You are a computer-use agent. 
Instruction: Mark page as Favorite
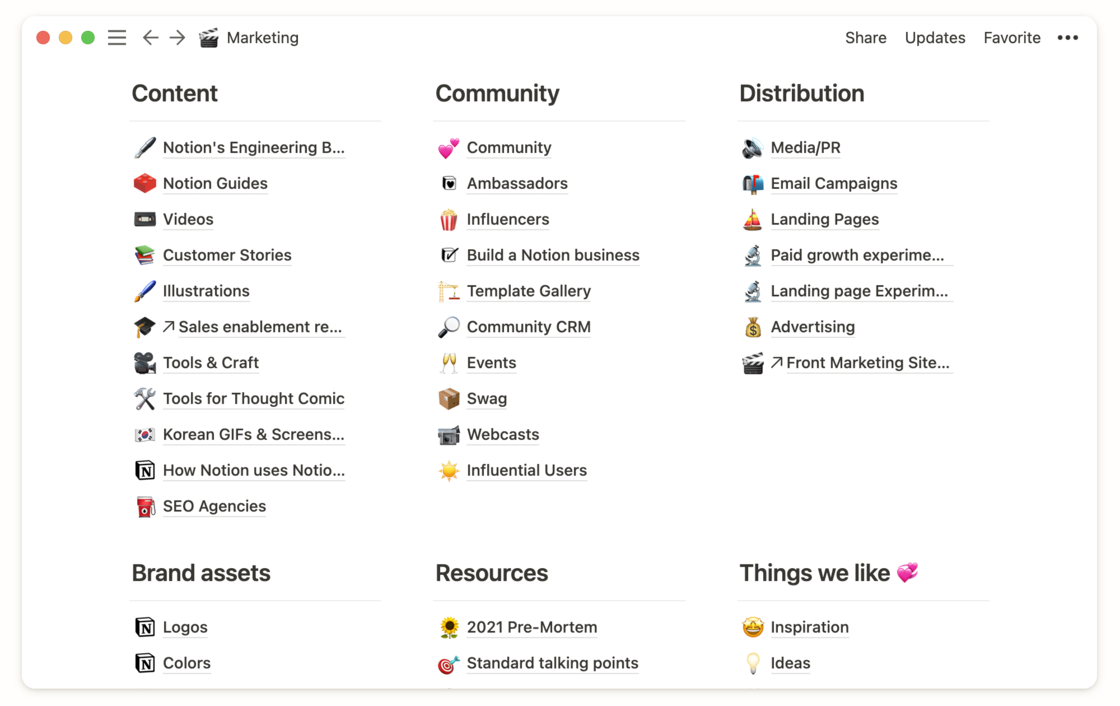tap(1011, 38)
